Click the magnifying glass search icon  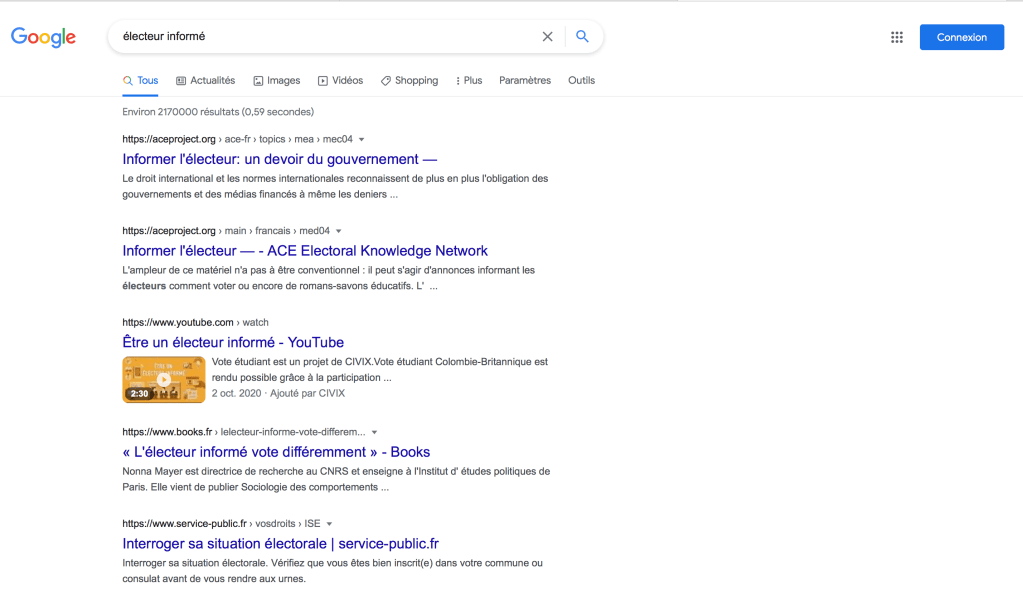coord(582,37)
